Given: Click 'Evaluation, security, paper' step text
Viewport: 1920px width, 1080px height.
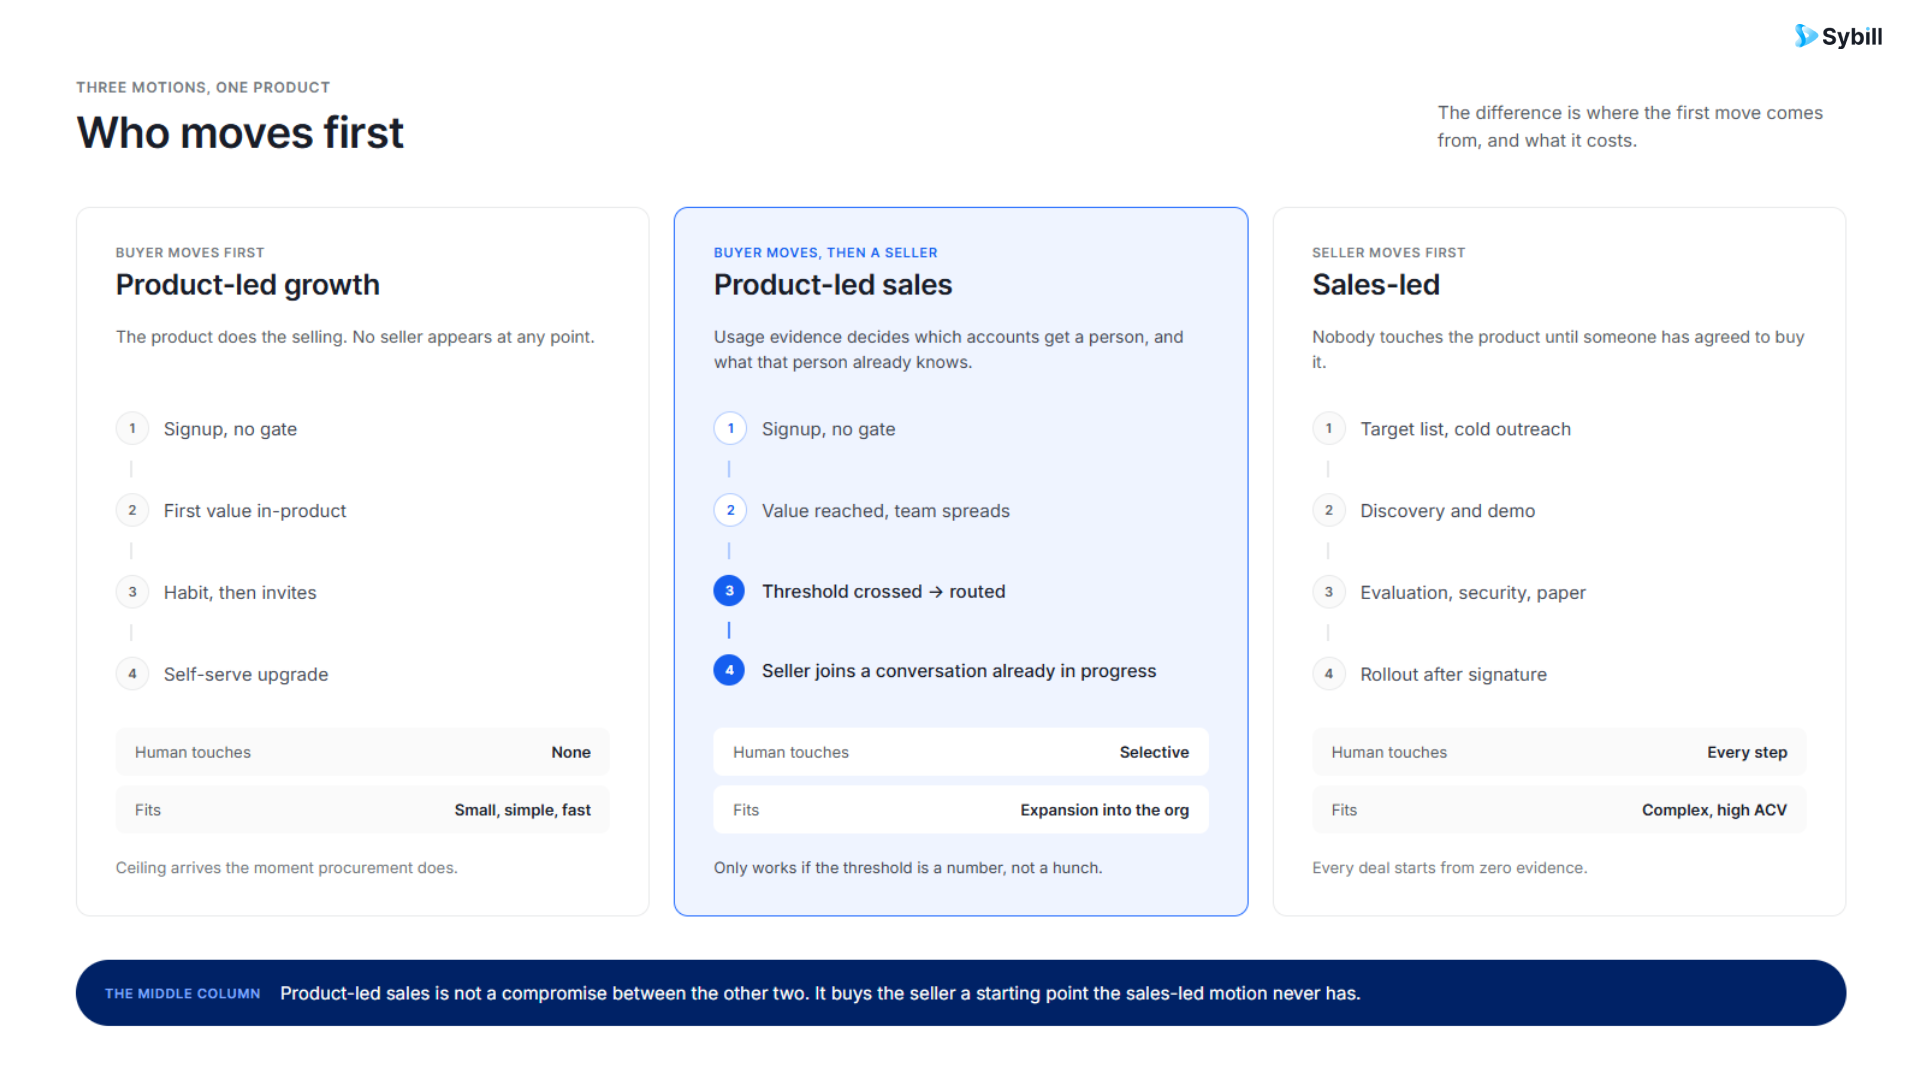Looking at the screenshot, I should coord(1472,593).
